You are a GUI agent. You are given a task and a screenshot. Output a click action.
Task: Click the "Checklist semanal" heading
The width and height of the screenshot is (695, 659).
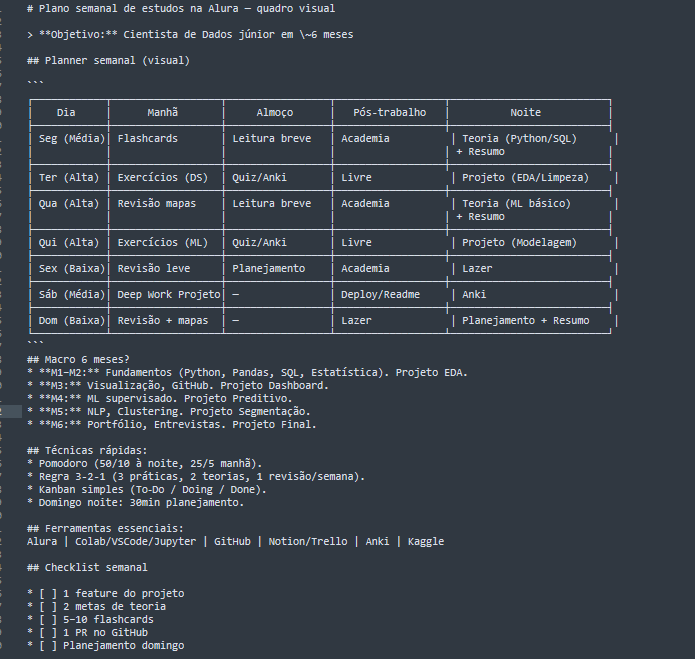tap(87, 567)
